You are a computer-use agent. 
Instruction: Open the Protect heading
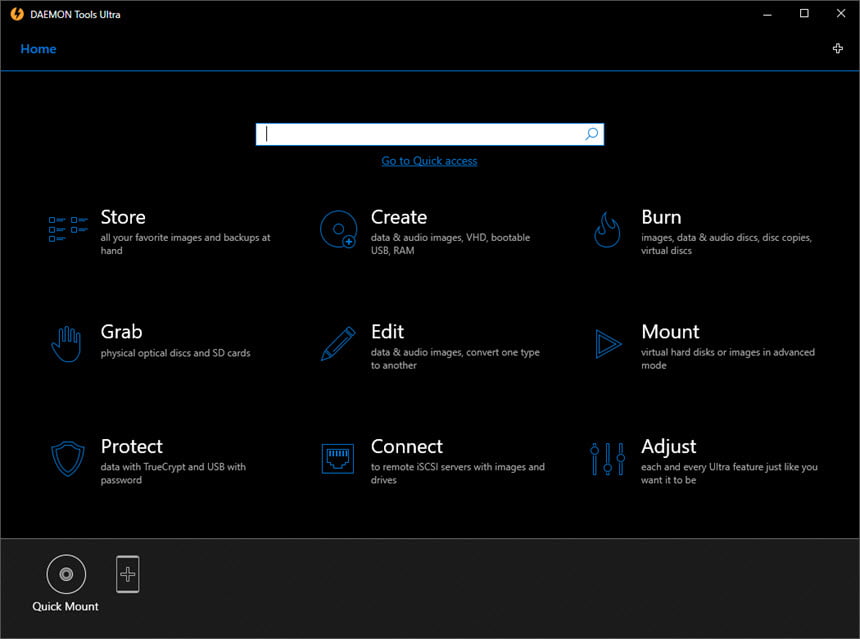[x=132, y=446]
